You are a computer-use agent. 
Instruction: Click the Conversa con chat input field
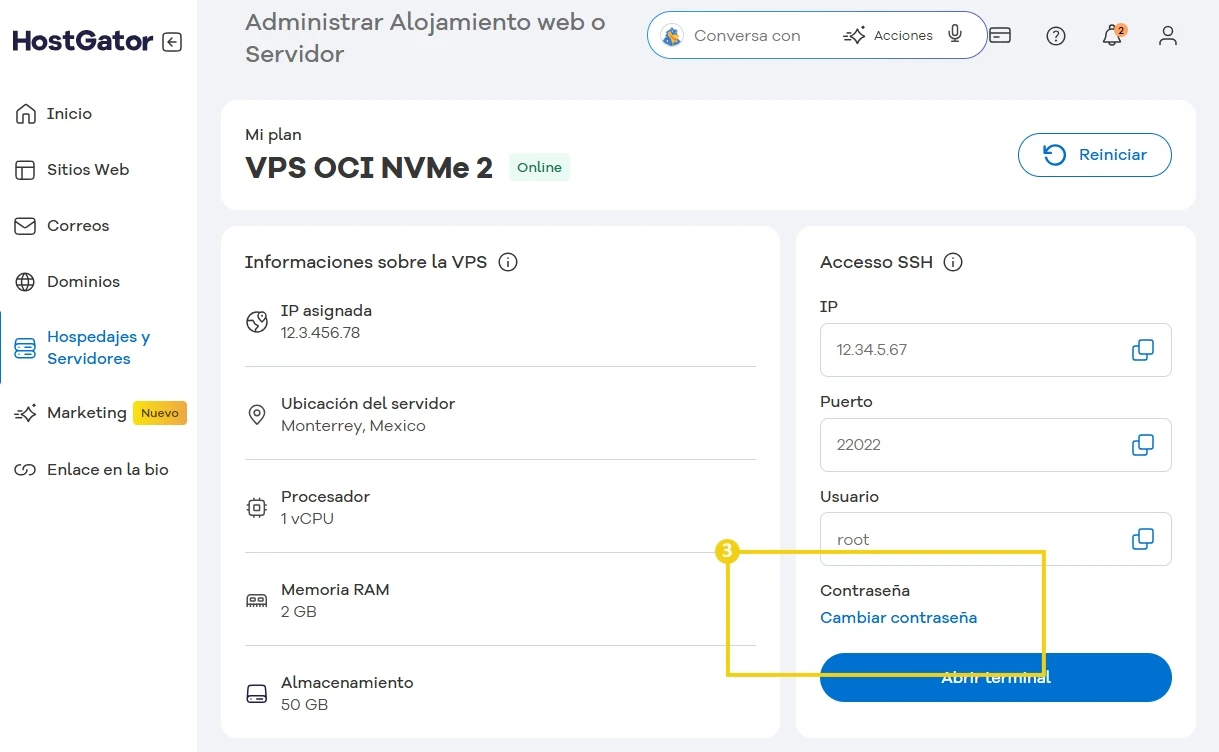760,35
